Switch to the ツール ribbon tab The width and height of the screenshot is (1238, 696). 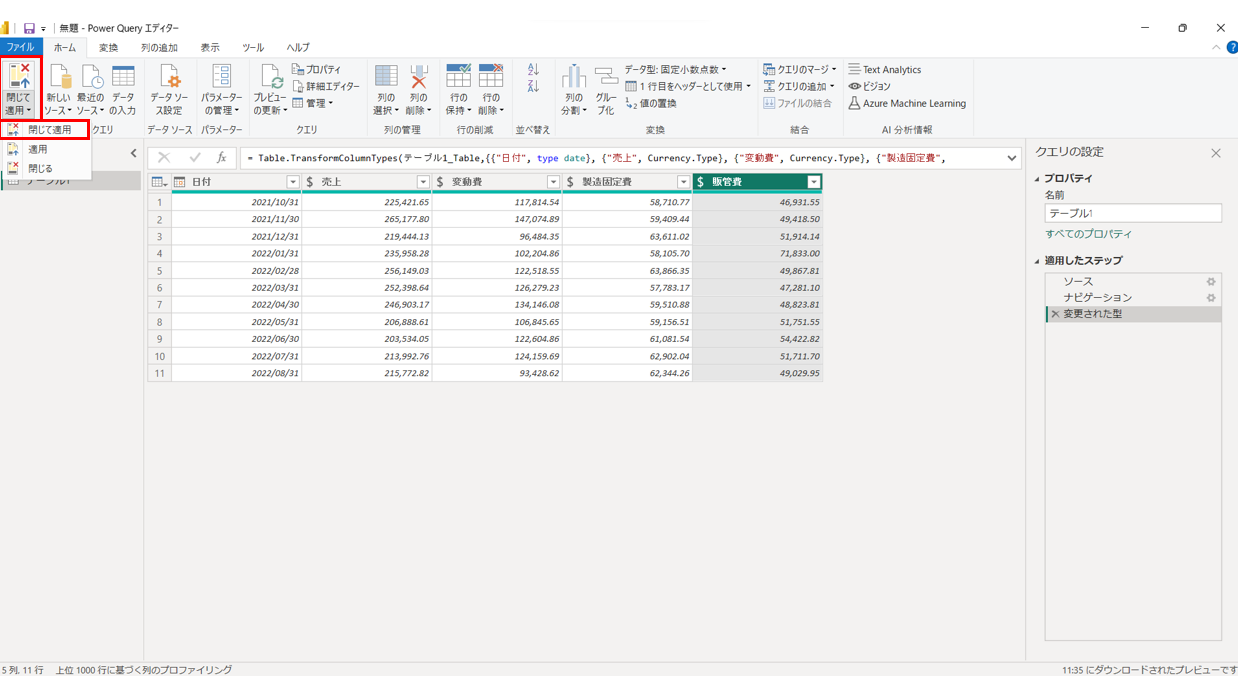click(x=253, y=47)
